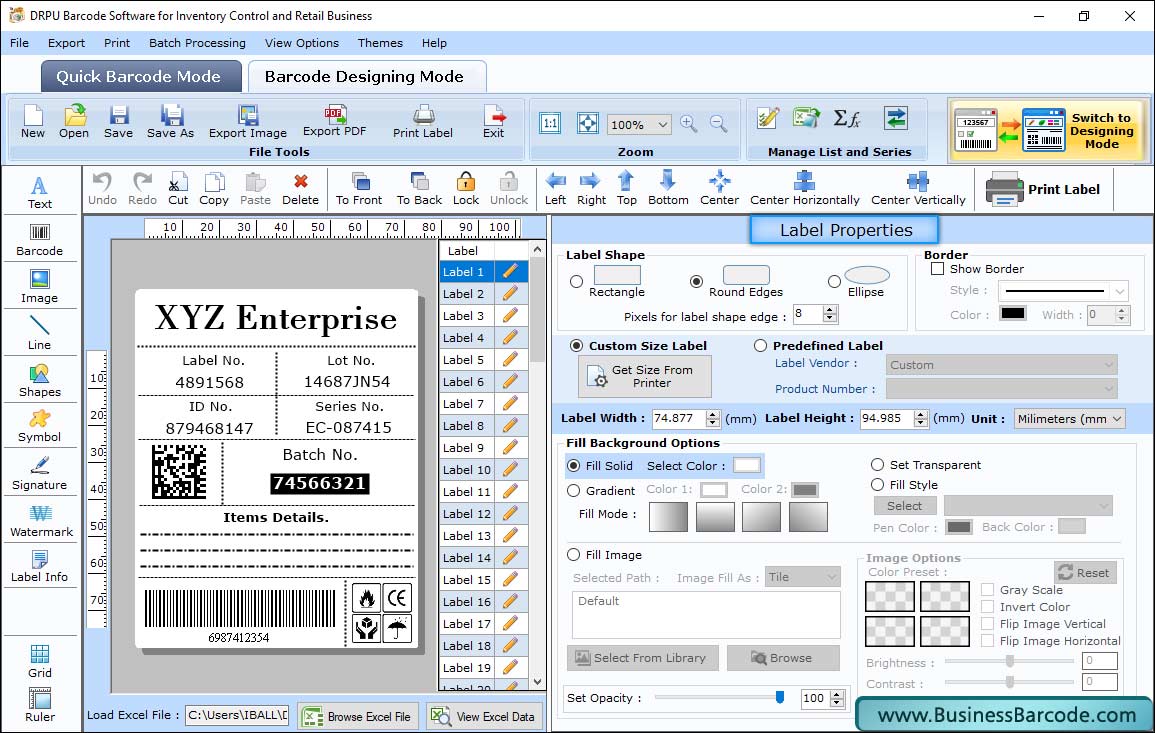Viewport: 1155px width, 733px height.
Task: Create a New label file
Action: coord(32,122)
